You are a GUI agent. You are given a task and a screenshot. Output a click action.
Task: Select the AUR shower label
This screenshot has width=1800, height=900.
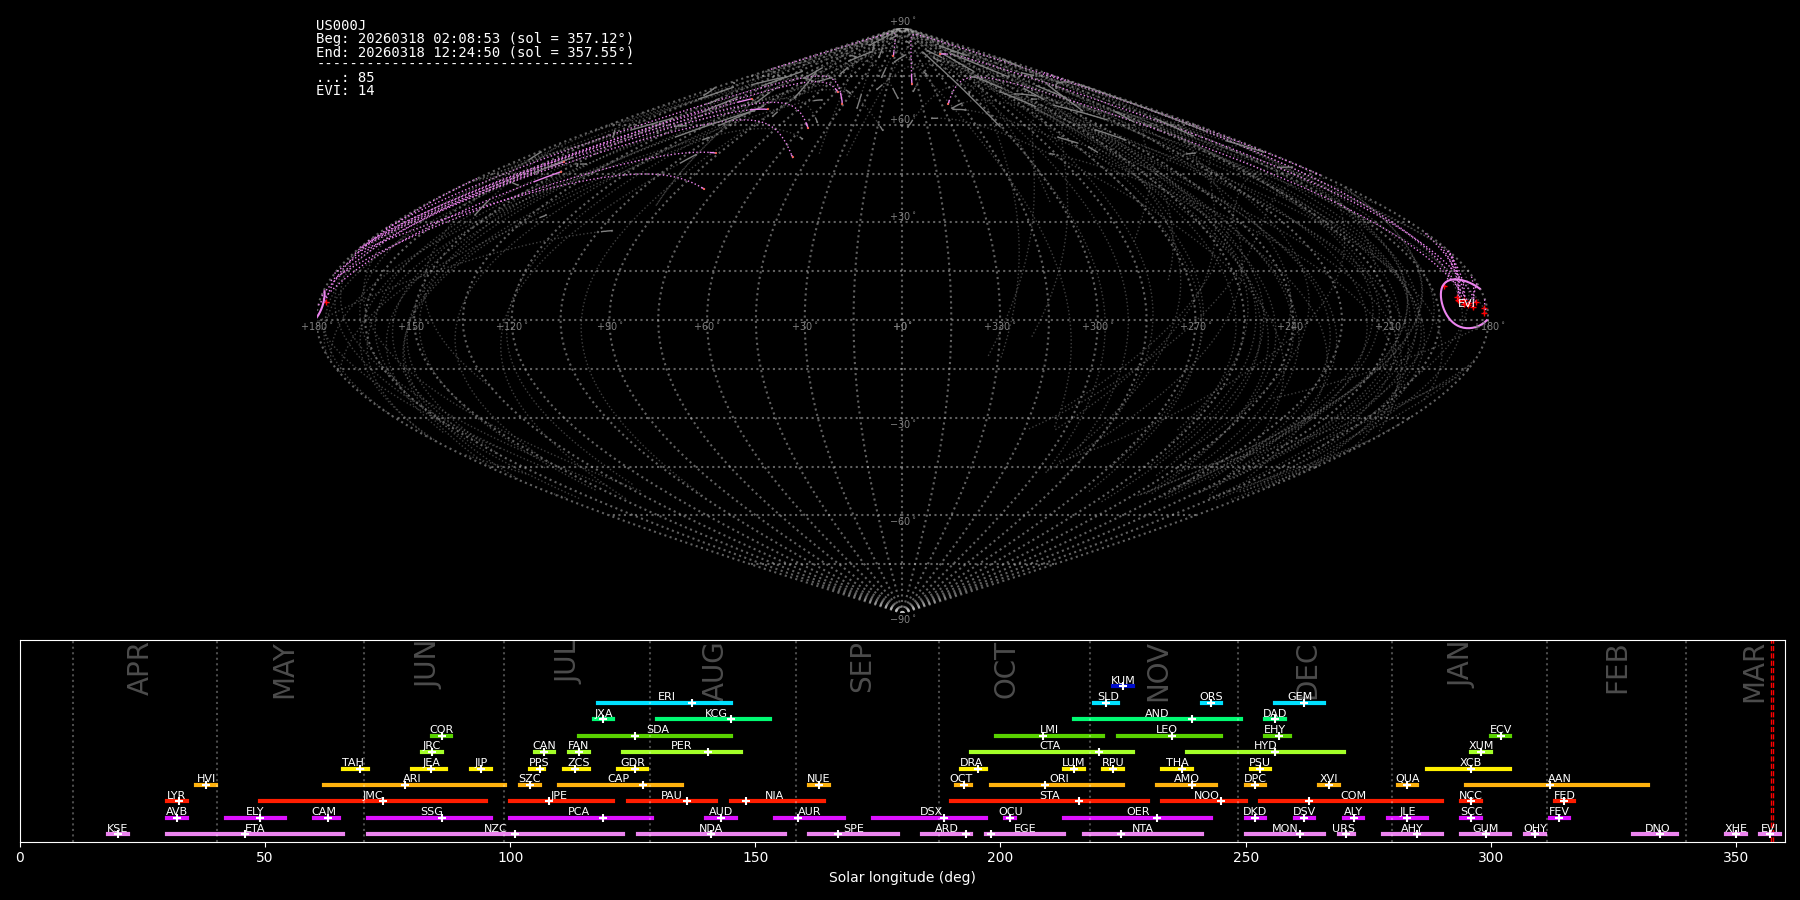809,812
